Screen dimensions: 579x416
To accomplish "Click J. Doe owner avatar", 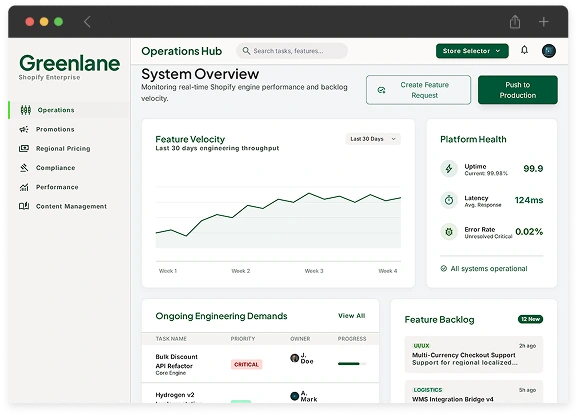I will tap(294, 358).
